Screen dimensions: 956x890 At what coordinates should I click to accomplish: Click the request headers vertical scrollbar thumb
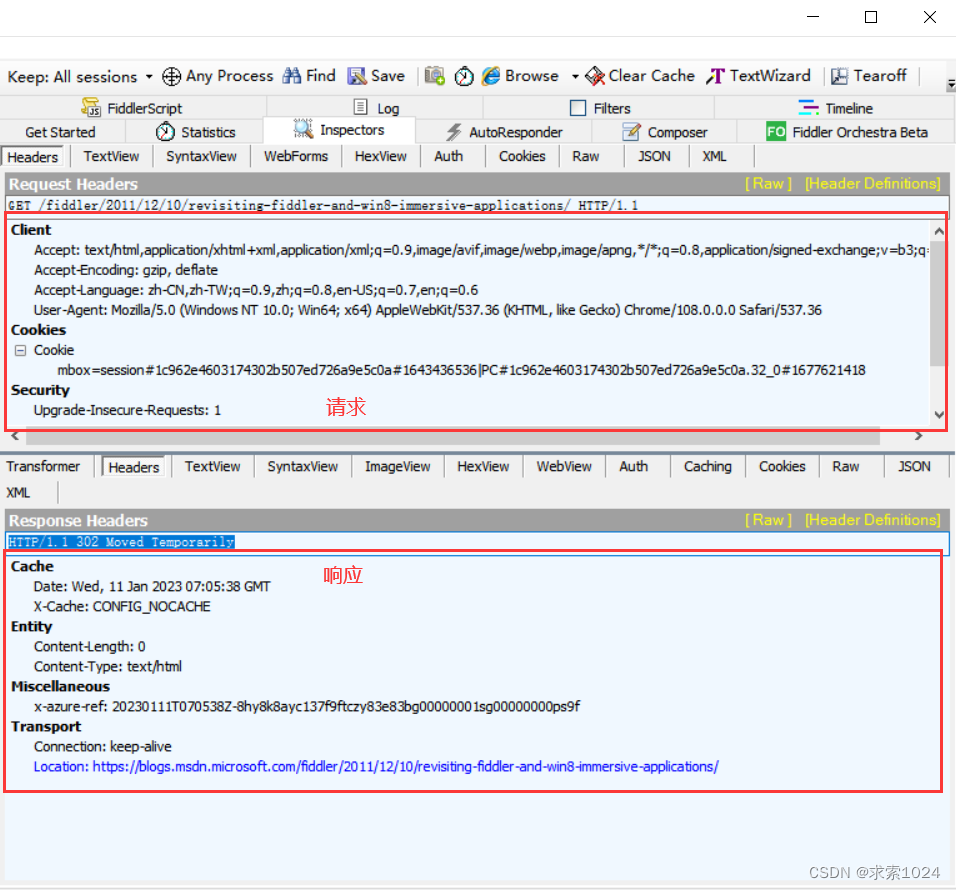938,303
